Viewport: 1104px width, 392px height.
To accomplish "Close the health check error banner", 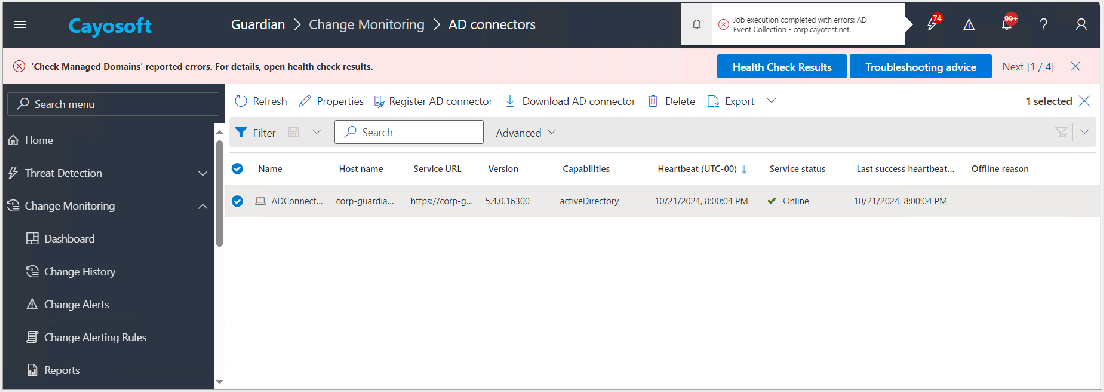I will [x=1075, y=67].
